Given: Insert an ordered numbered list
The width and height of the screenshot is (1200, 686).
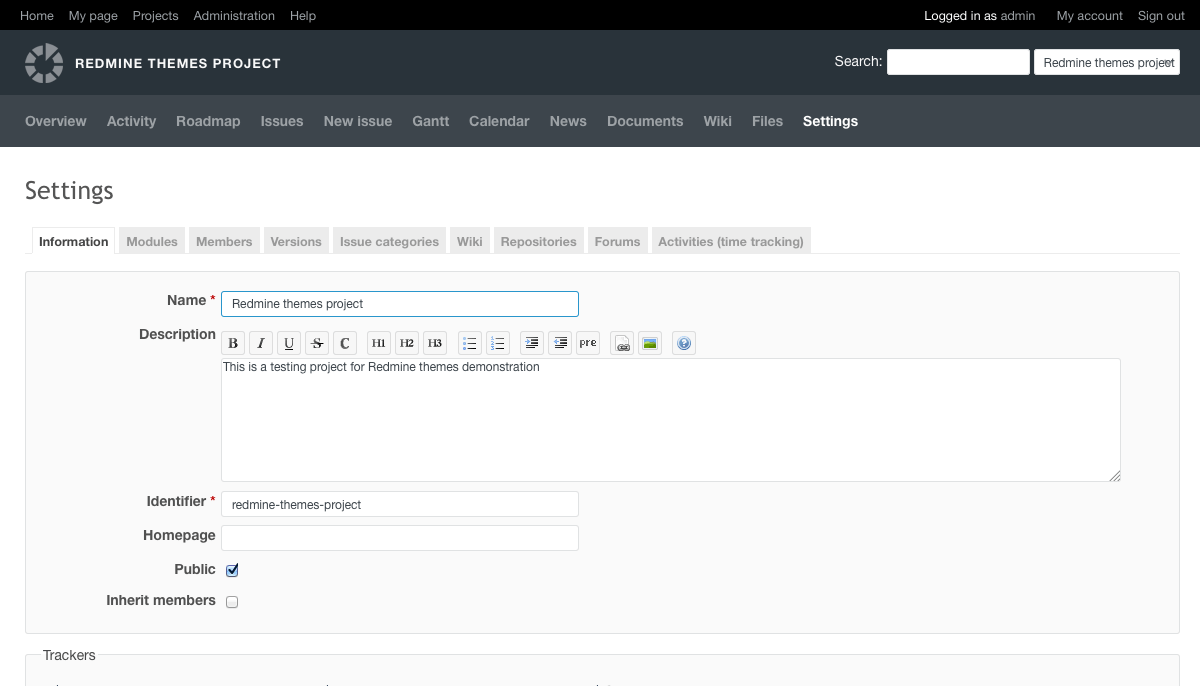Looking at the screenshot, I should click(498, 343).
